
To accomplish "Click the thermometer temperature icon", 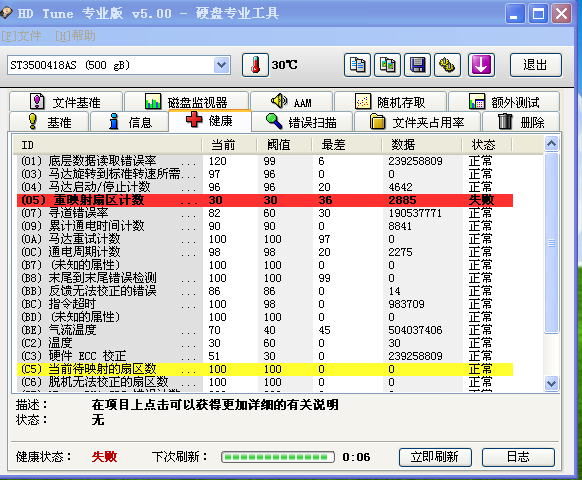I will tap(255, 65).
